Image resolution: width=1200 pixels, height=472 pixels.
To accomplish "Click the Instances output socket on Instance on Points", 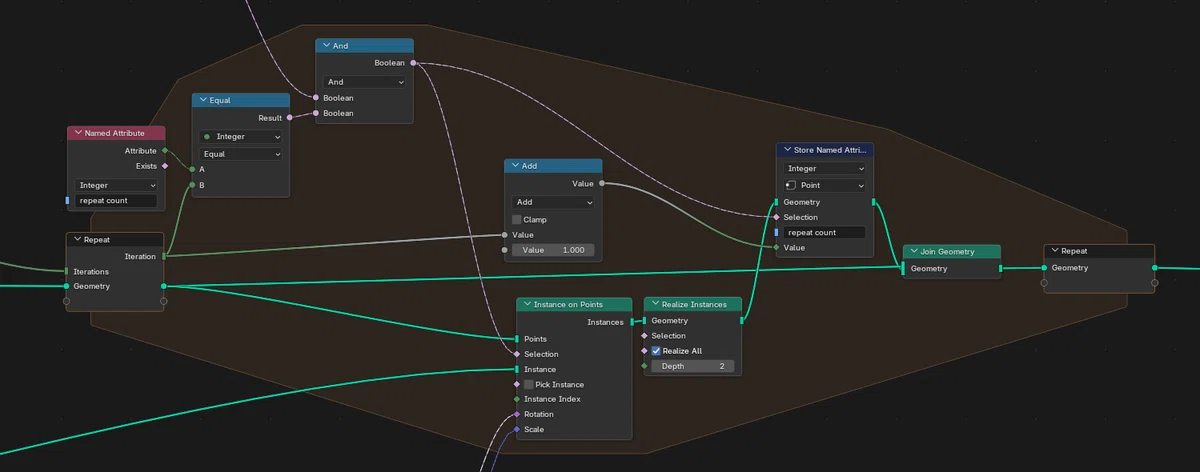I will tap(632, 322).
